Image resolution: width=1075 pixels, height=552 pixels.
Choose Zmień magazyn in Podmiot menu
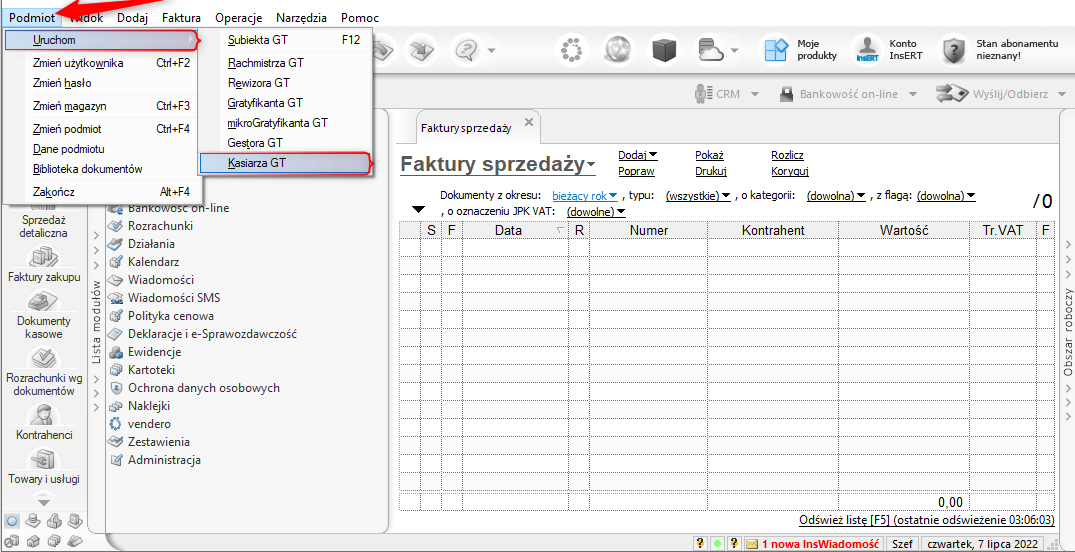coord(101,106)
